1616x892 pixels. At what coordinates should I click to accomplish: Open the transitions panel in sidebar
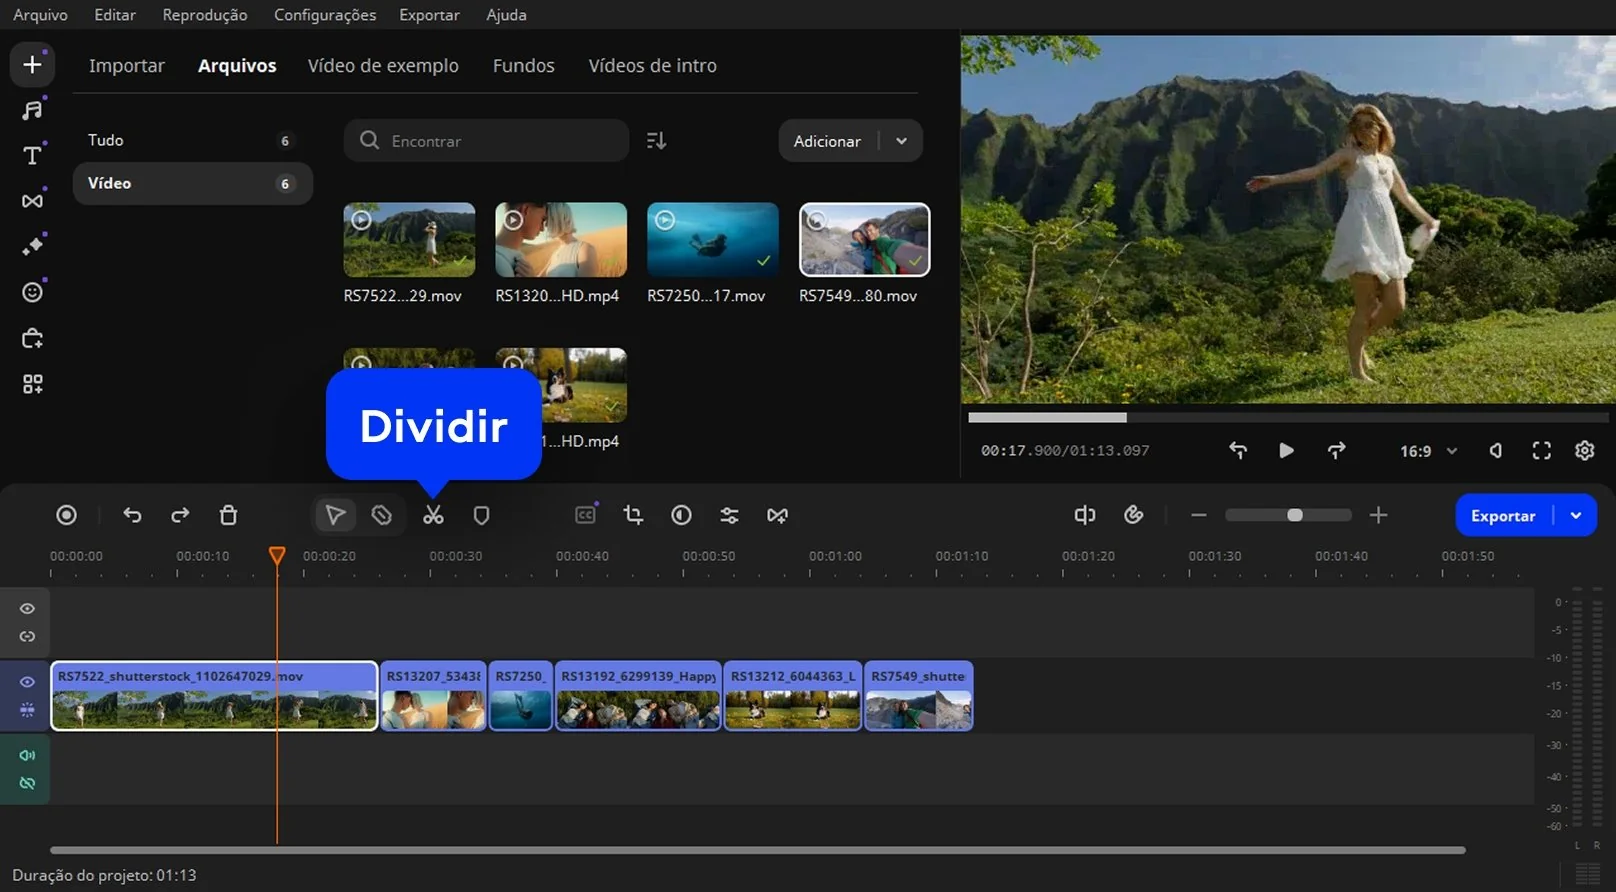click(x=32, y=201)
